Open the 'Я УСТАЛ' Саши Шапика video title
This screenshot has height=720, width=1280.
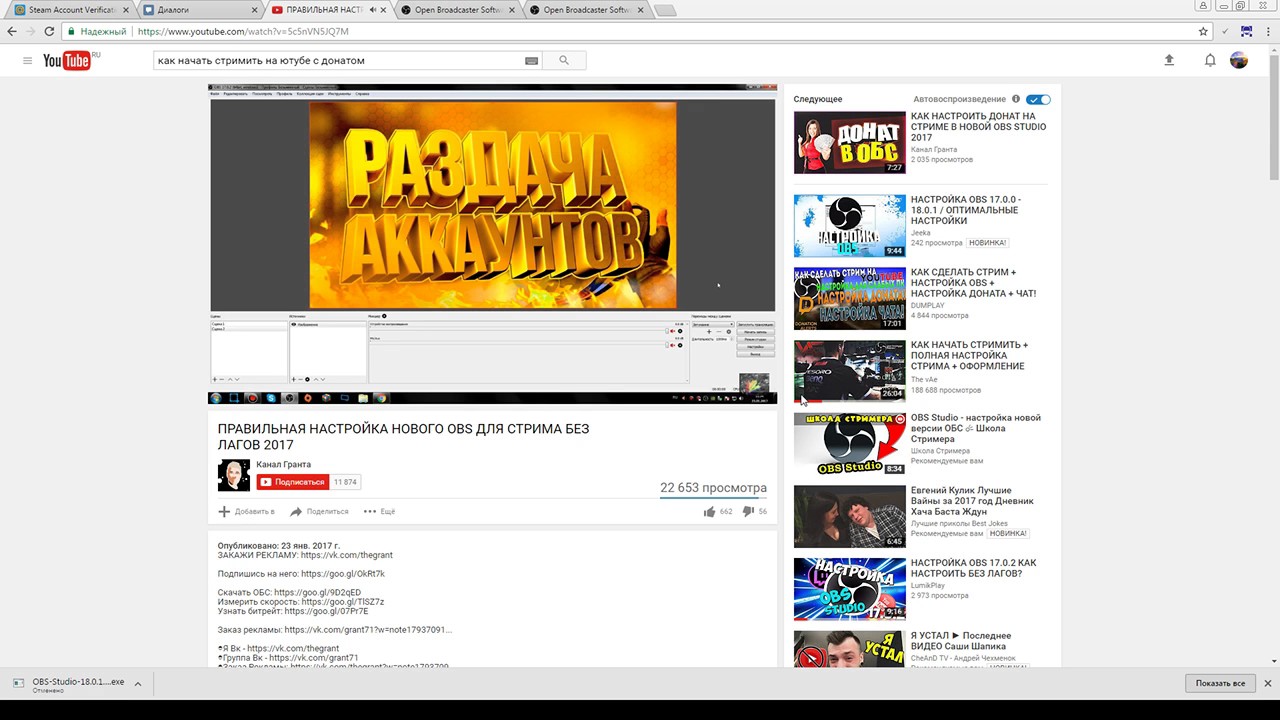pyautogui.click(x=961, y=641)
